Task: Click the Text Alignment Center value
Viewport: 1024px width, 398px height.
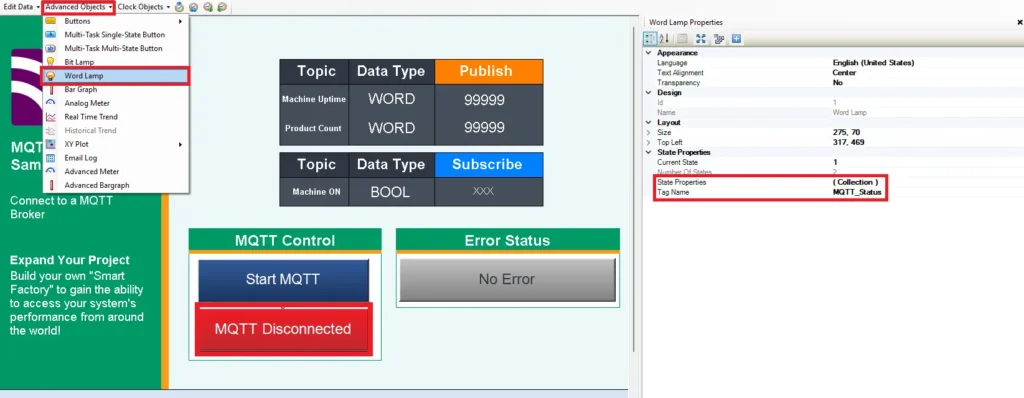Action: pos(844,73)
